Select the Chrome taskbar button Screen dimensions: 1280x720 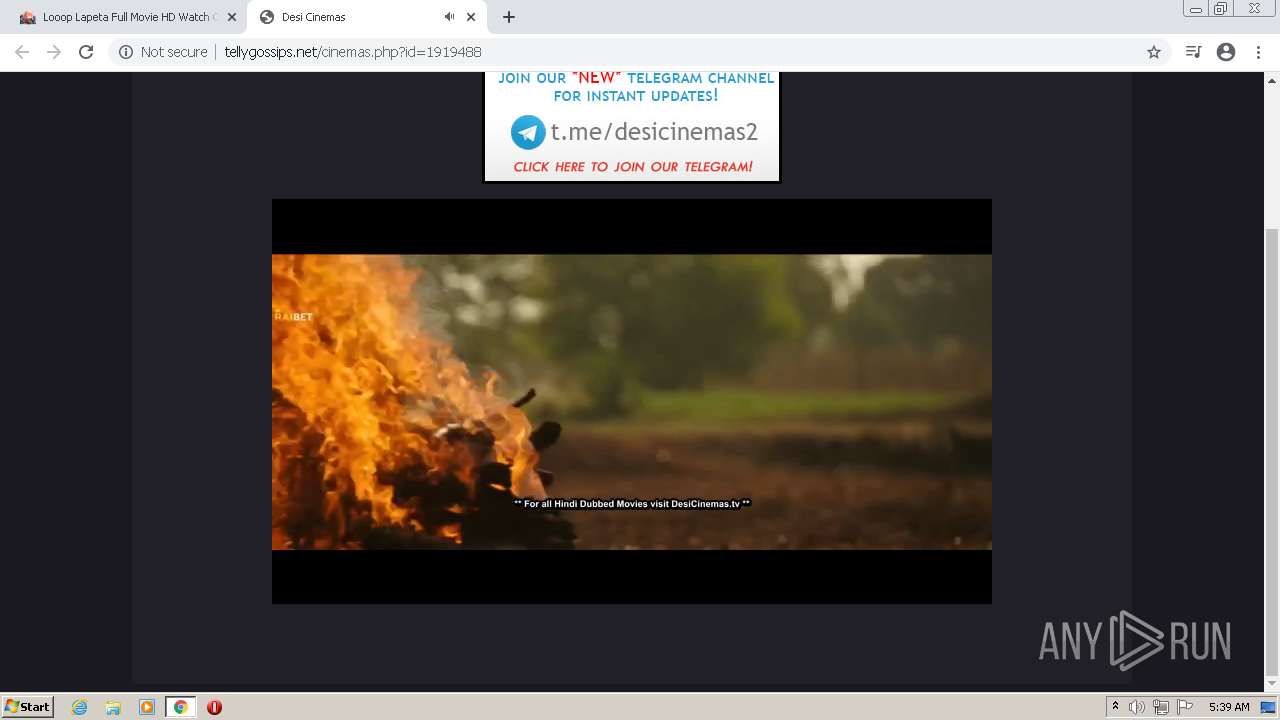(x=181, y=707)
